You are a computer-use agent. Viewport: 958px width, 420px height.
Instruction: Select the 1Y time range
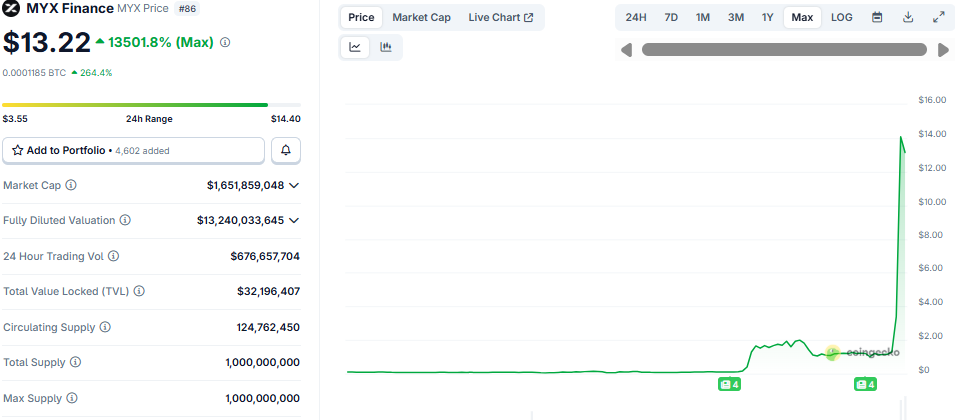[x=767, y=17]
